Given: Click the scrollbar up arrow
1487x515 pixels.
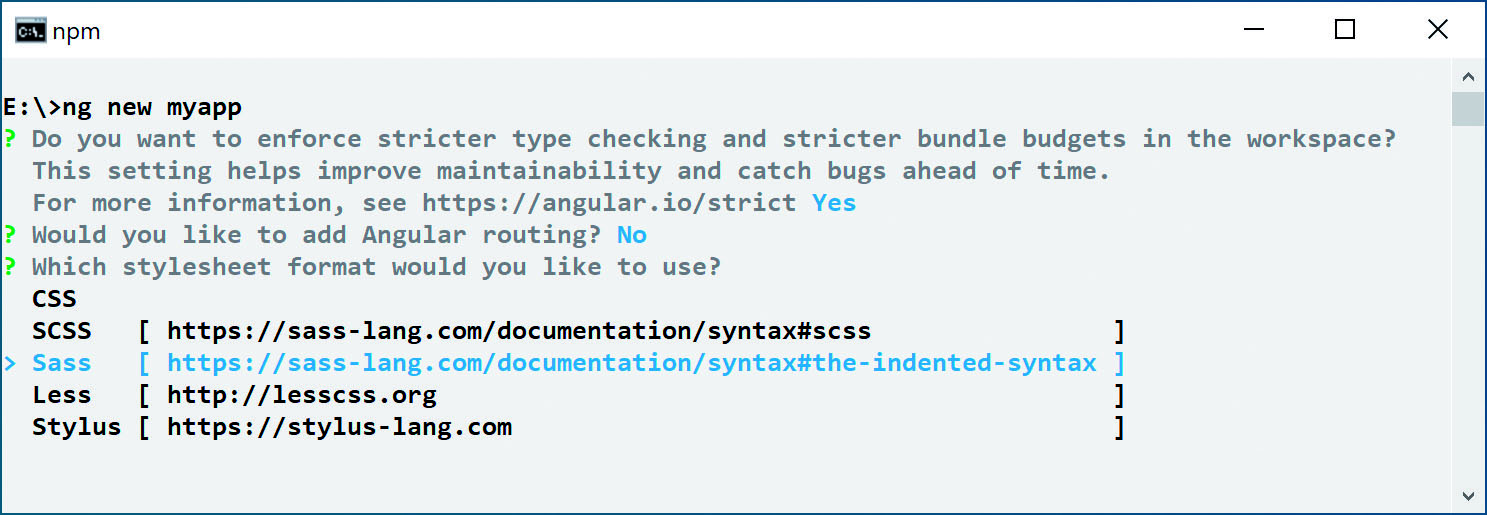Looking at the screenshot, I should click(x=1468, y=76).
